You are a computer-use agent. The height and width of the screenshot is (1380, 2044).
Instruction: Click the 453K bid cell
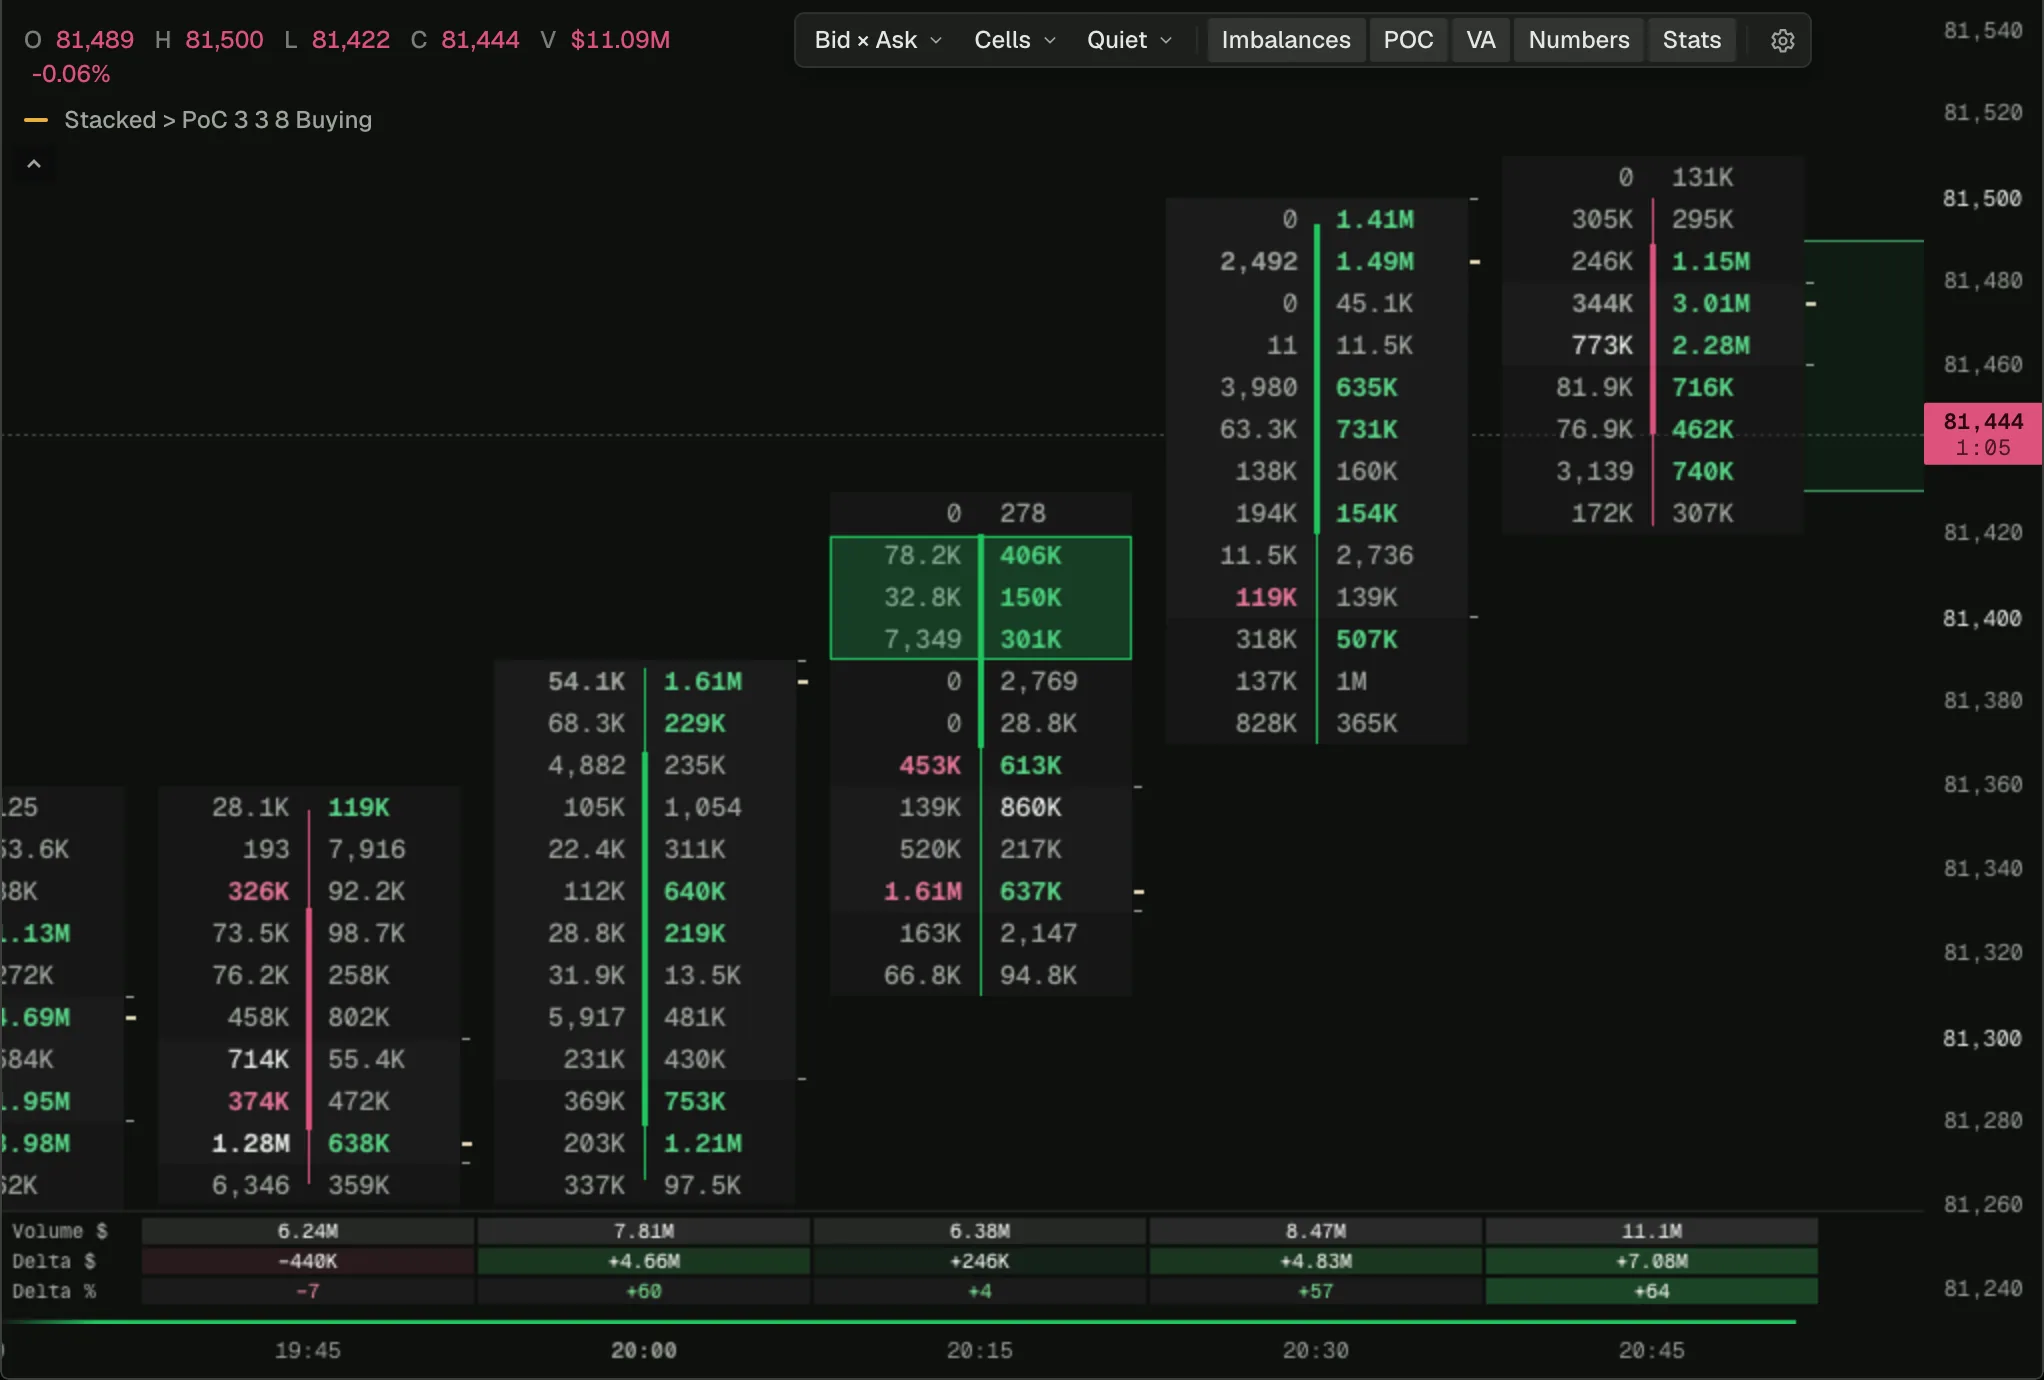[930, 765]
